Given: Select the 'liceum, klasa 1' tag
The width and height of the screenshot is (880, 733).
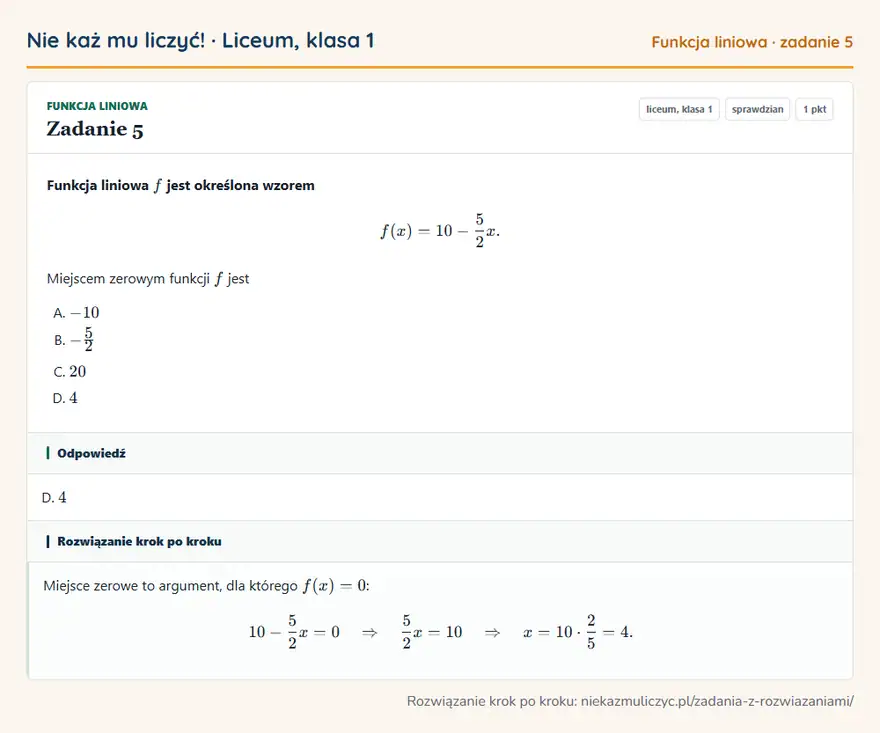Looking at the screenshot, I should pos(679,109).
